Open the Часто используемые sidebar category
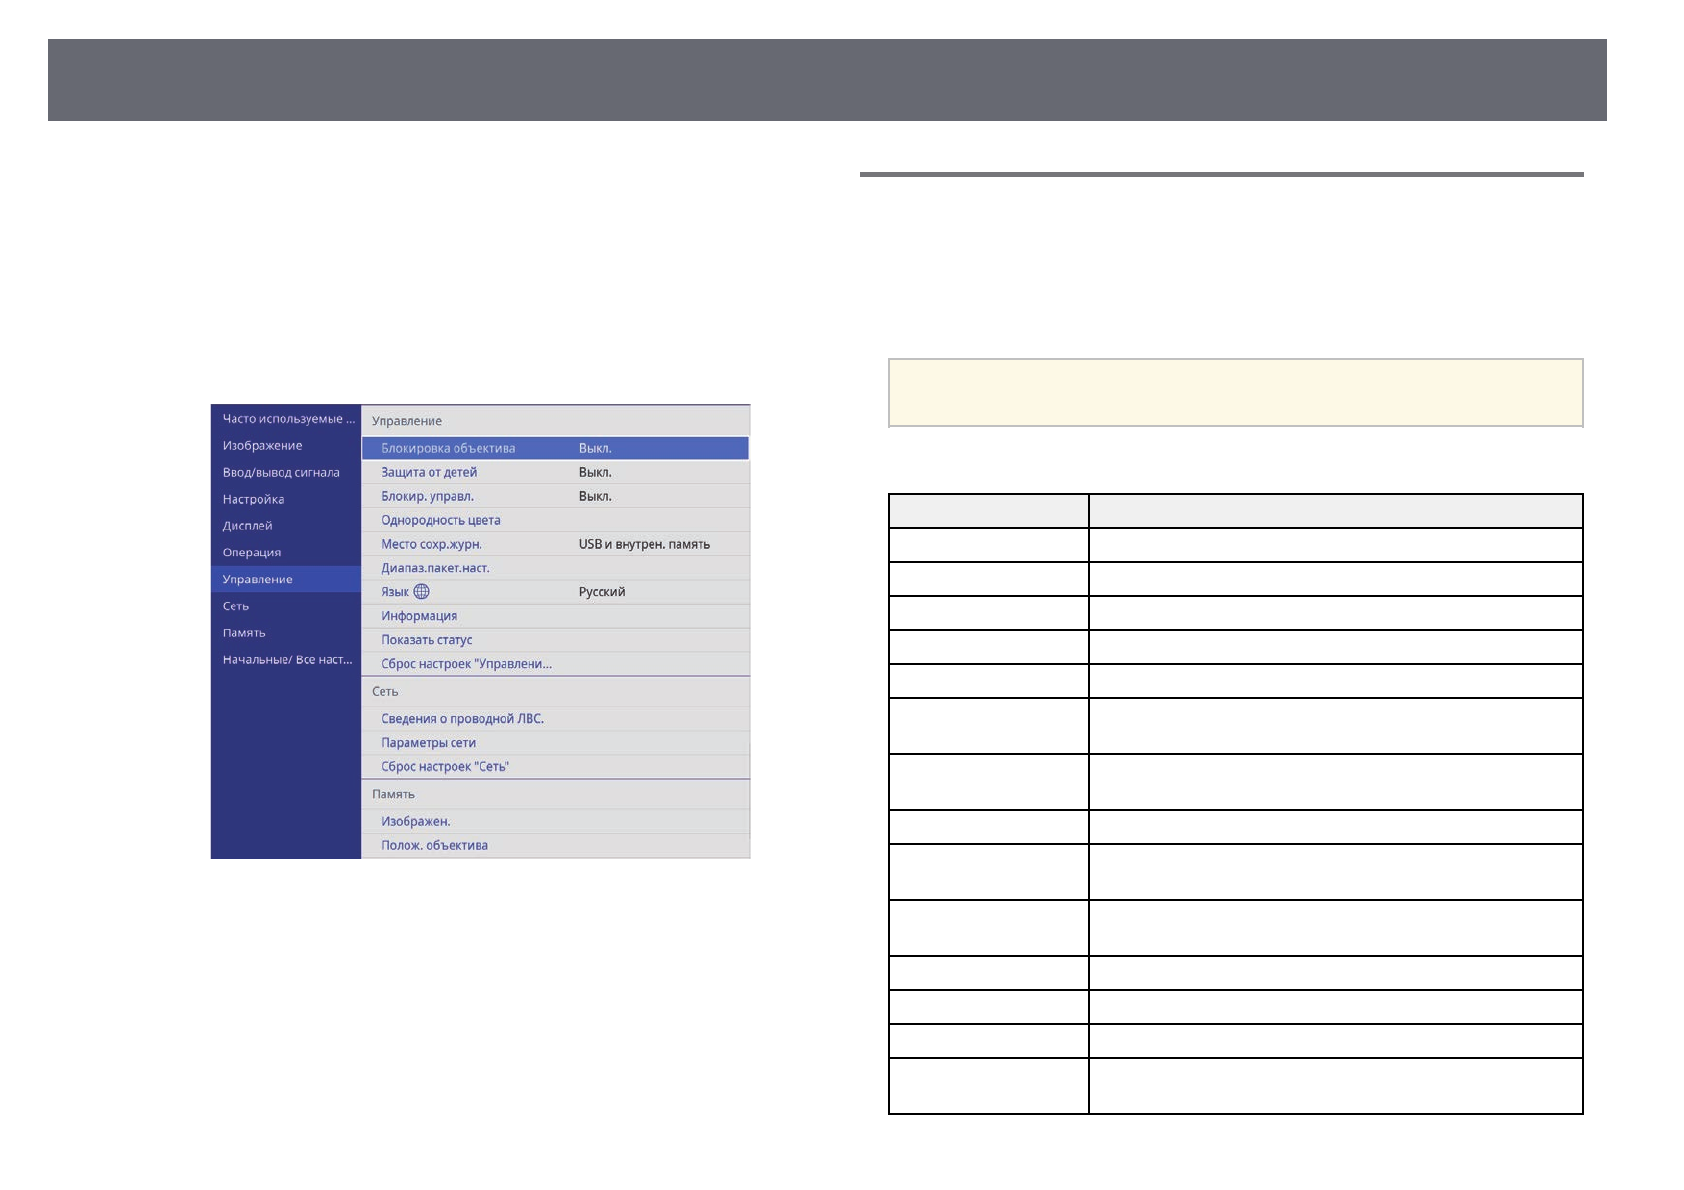This screenshot has height=1190, width=1684. (x=287, y=419)
